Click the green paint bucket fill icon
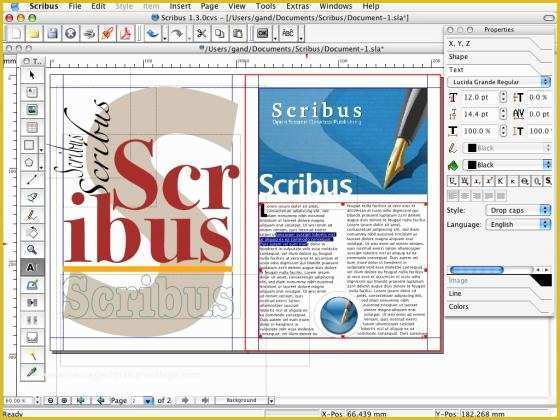This screenshot has height=420, width=560. click(x=453, y=165)
